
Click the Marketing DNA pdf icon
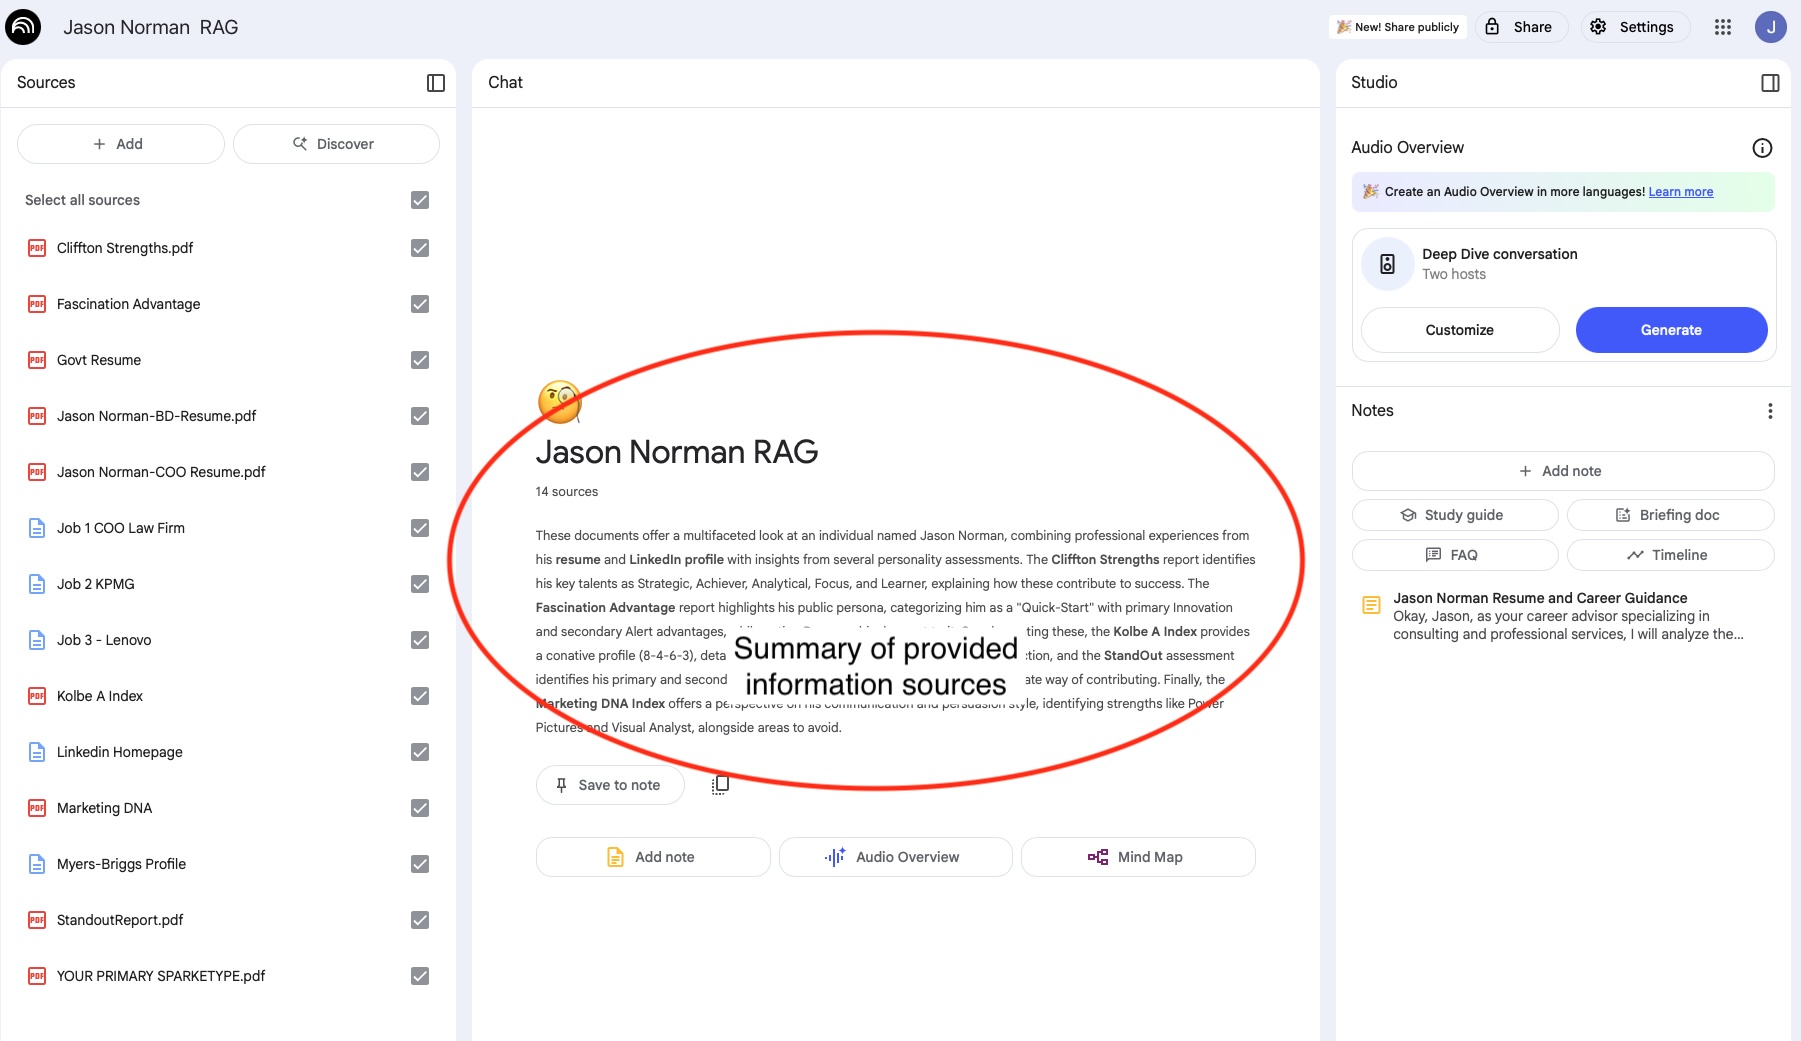pos(37,808)
